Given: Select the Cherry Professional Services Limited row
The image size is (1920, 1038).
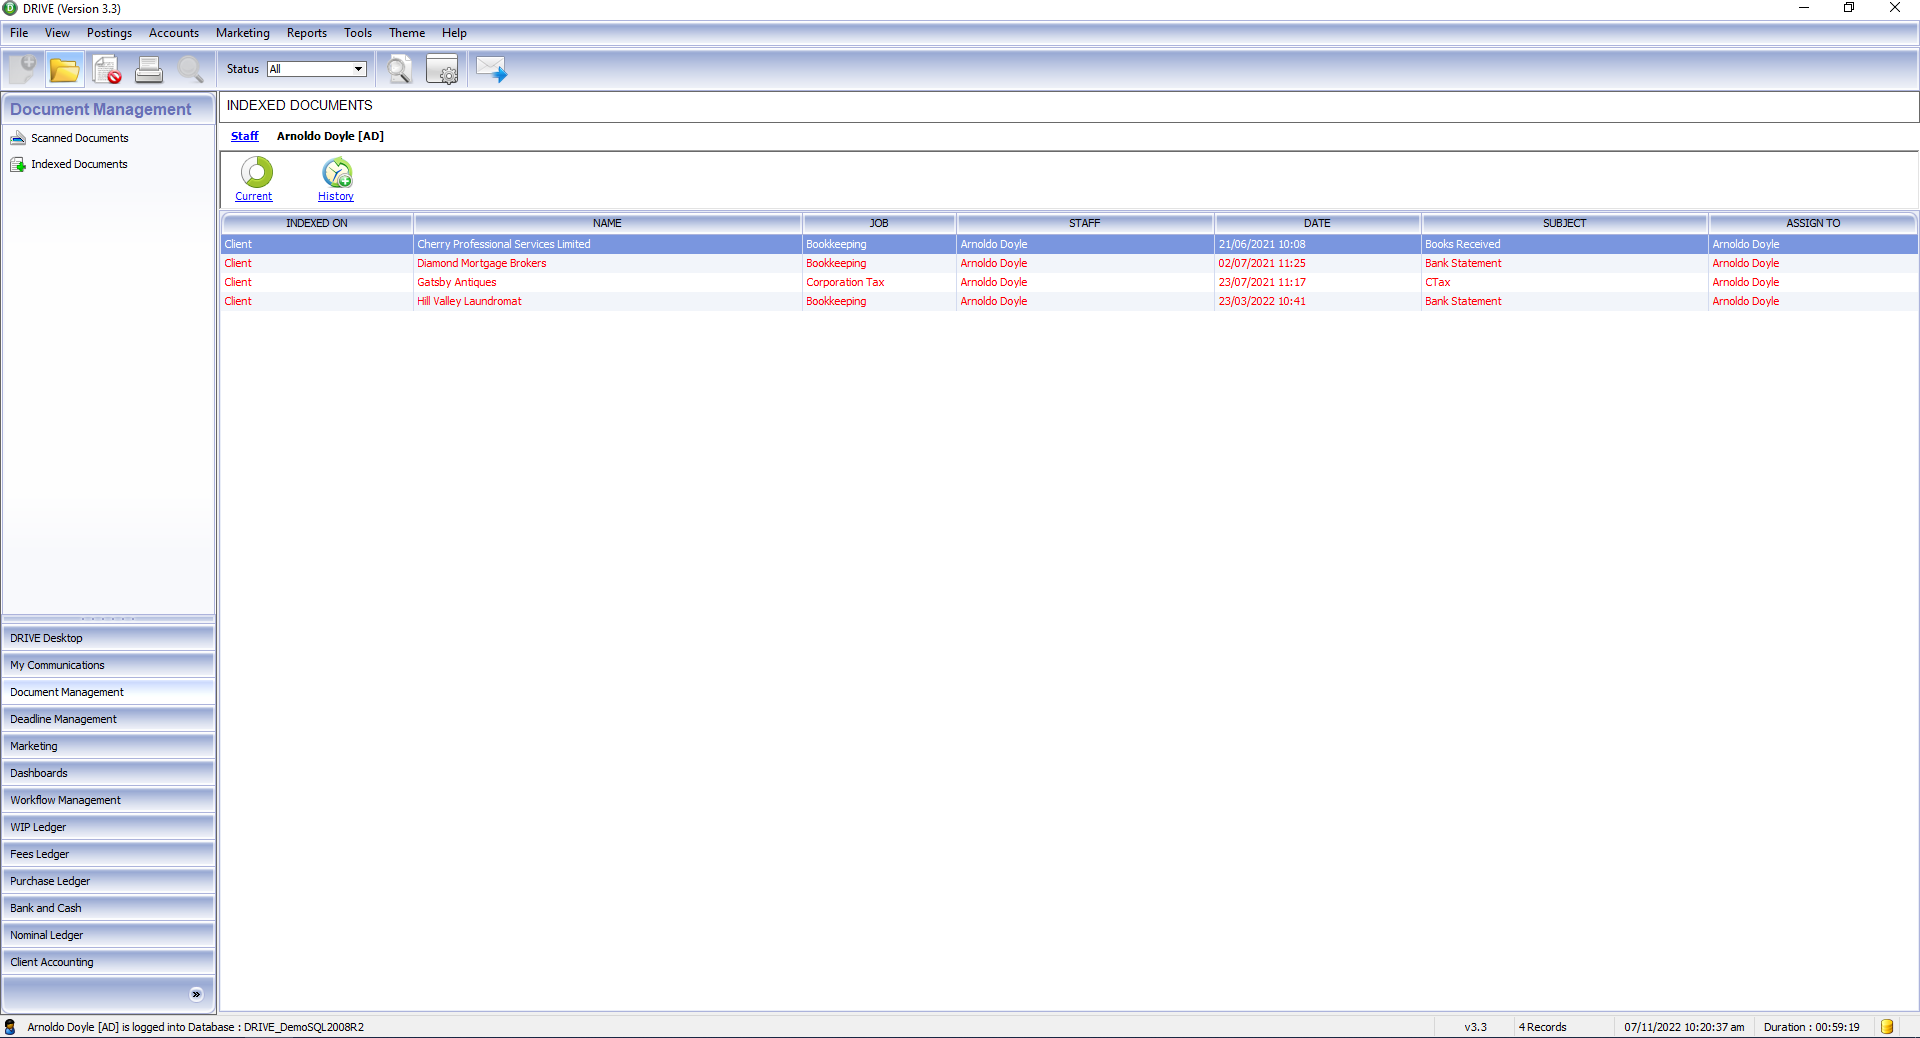Looking at the screenshot, I should 1069,244.
